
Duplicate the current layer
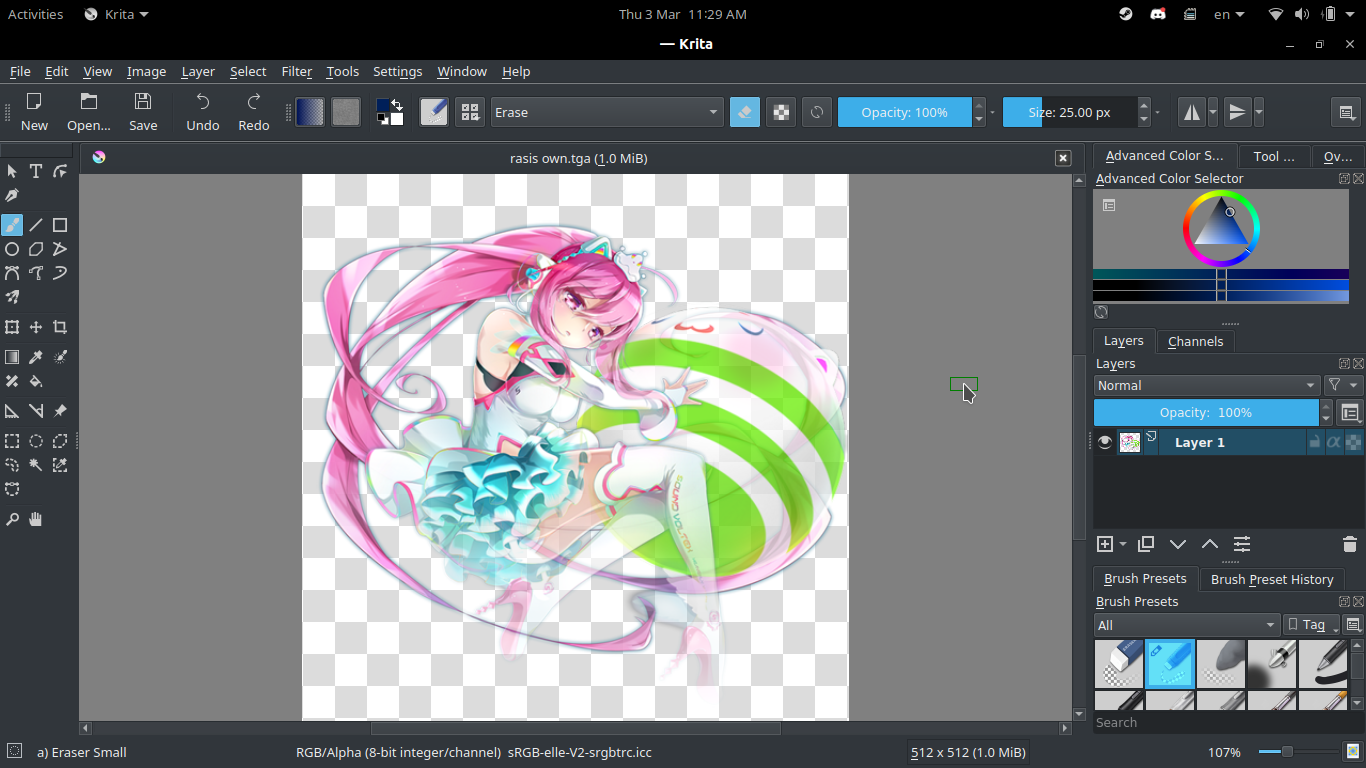pos(1146,544)
